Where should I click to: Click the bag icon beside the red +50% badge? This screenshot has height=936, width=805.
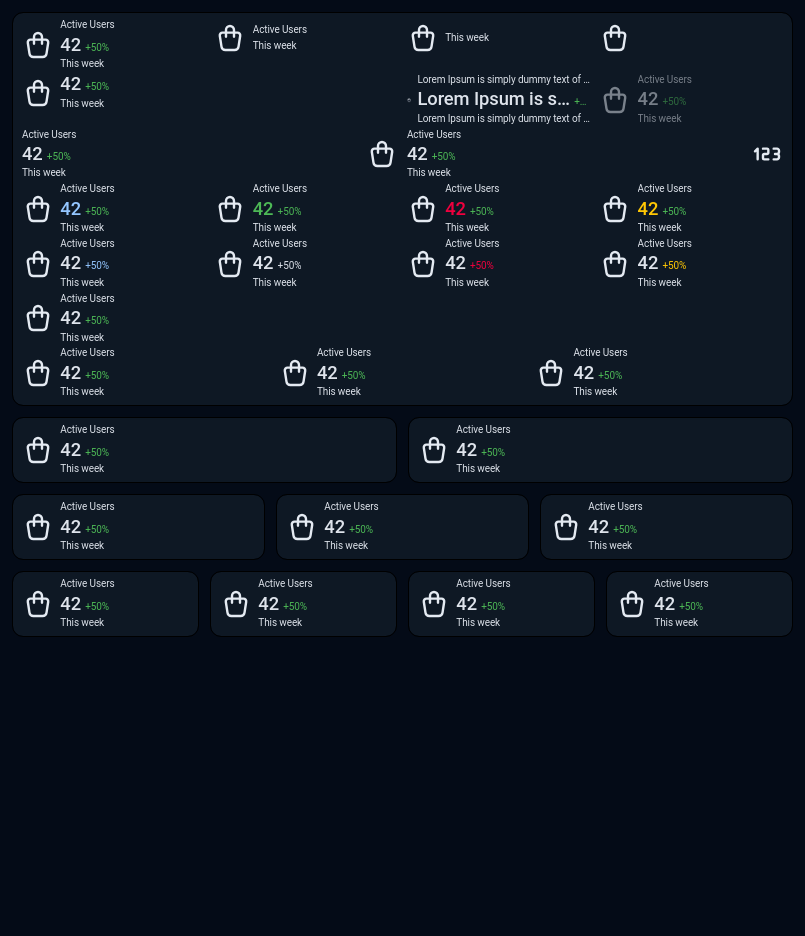coord(423,264)
